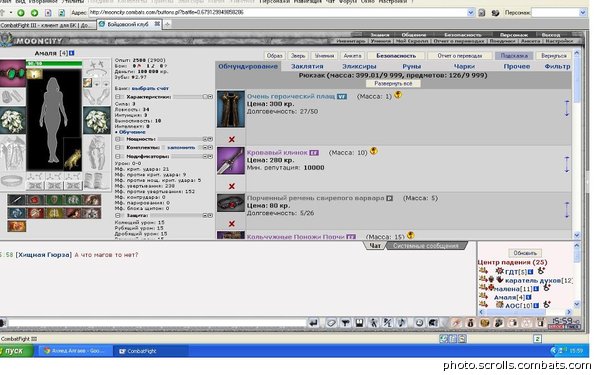Click the red X under the barbarian belt
This screenshot has width=600, height=375.
click(x=232, y=223)
